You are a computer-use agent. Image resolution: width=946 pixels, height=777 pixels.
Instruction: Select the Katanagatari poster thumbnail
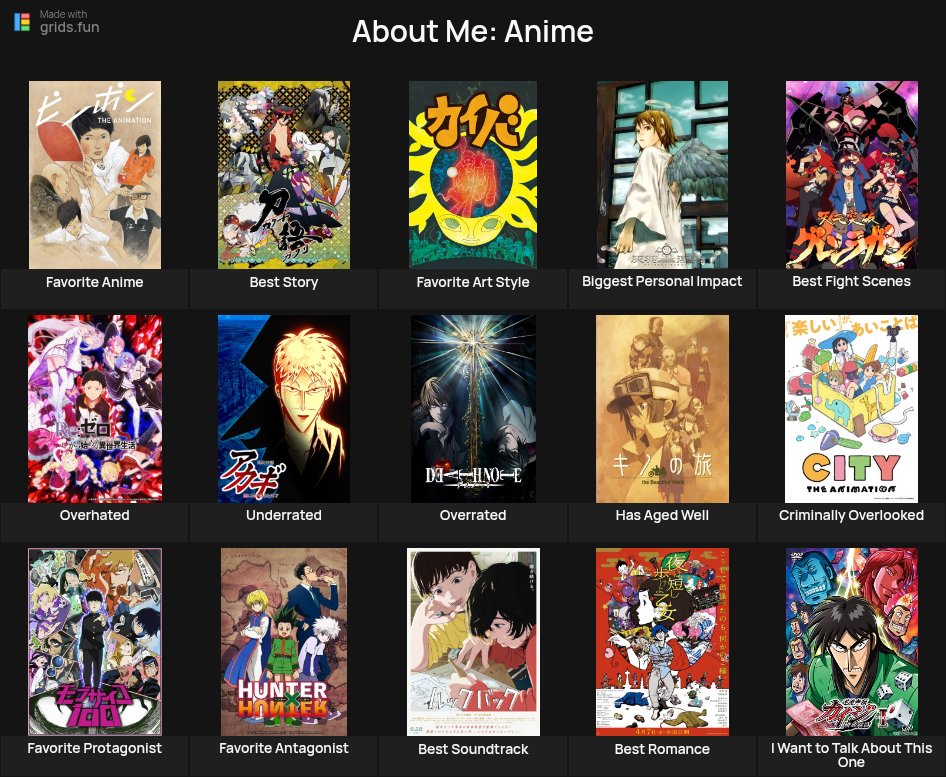point(284,175)
